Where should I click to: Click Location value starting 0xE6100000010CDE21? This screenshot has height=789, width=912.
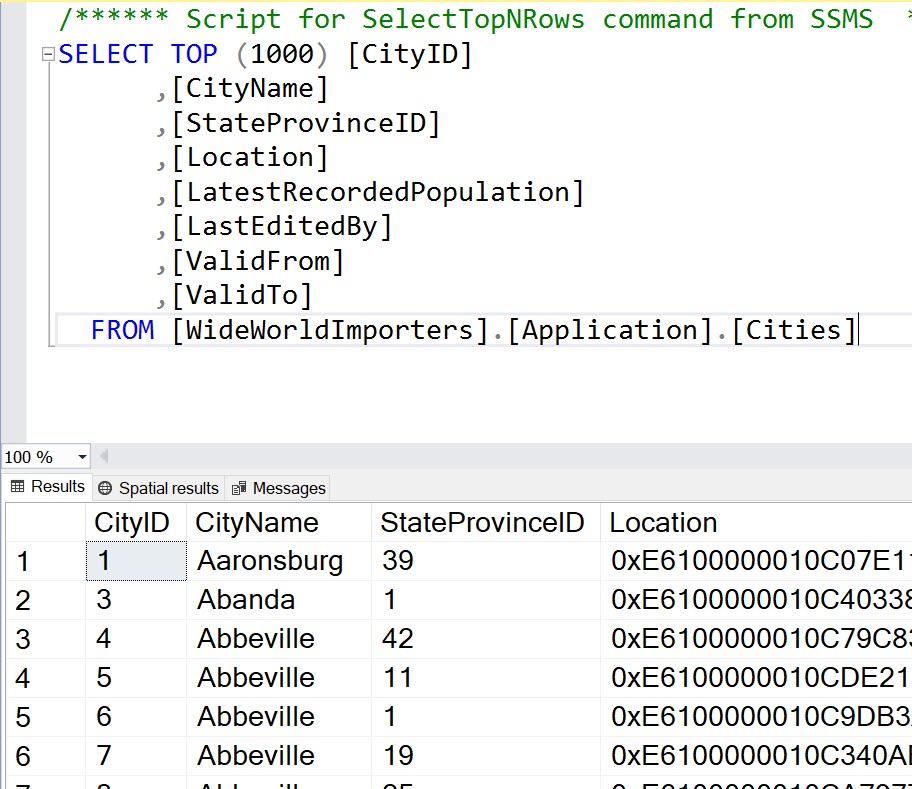tap(756, 678)
